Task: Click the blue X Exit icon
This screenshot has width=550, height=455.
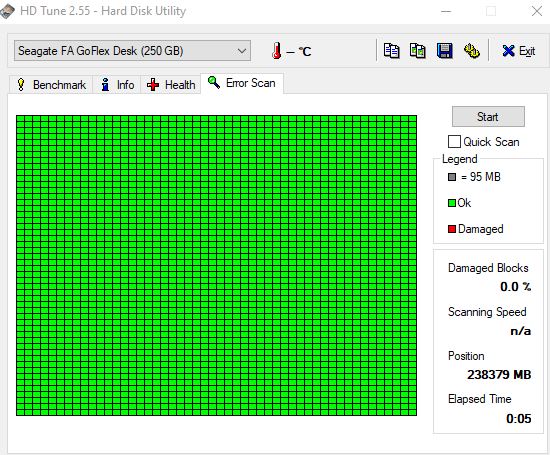Action: 508,51
